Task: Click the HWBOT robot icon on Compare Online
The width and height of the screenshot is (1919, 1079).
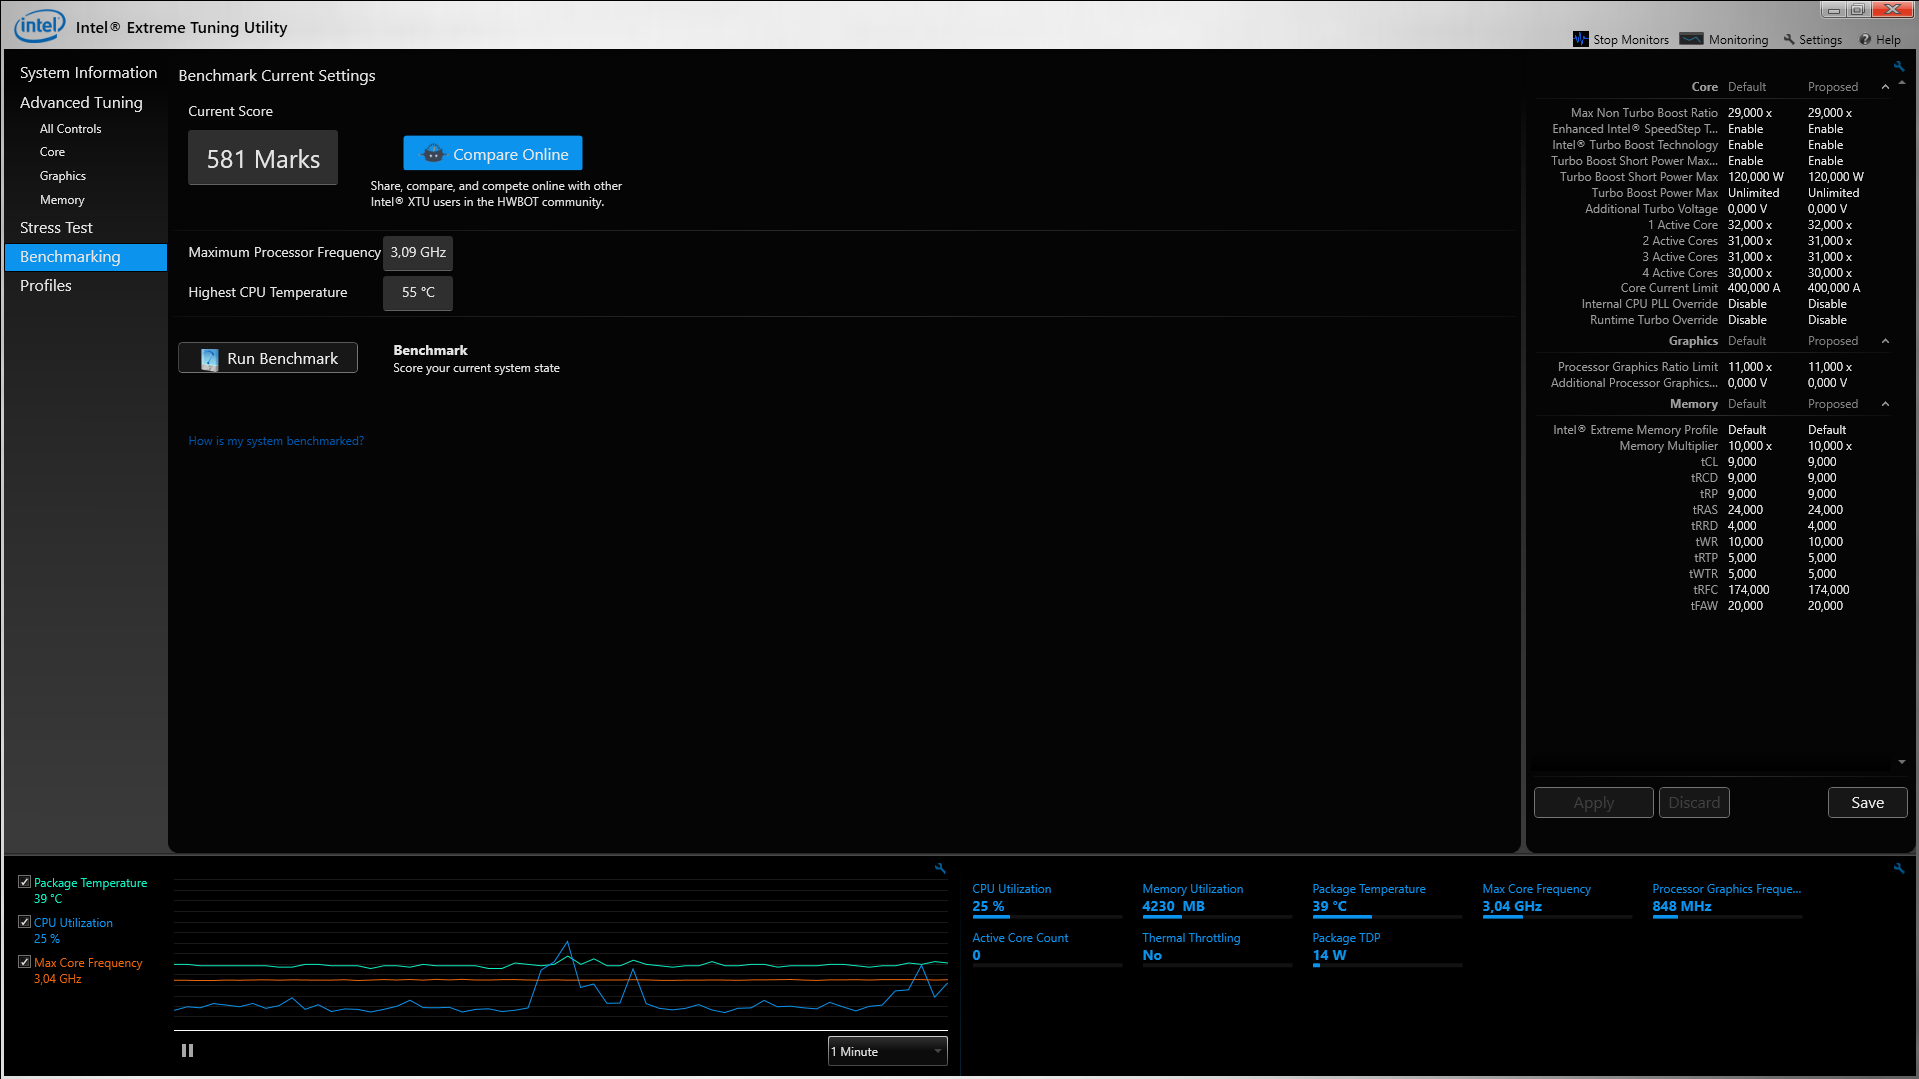Action: (433, 154)
